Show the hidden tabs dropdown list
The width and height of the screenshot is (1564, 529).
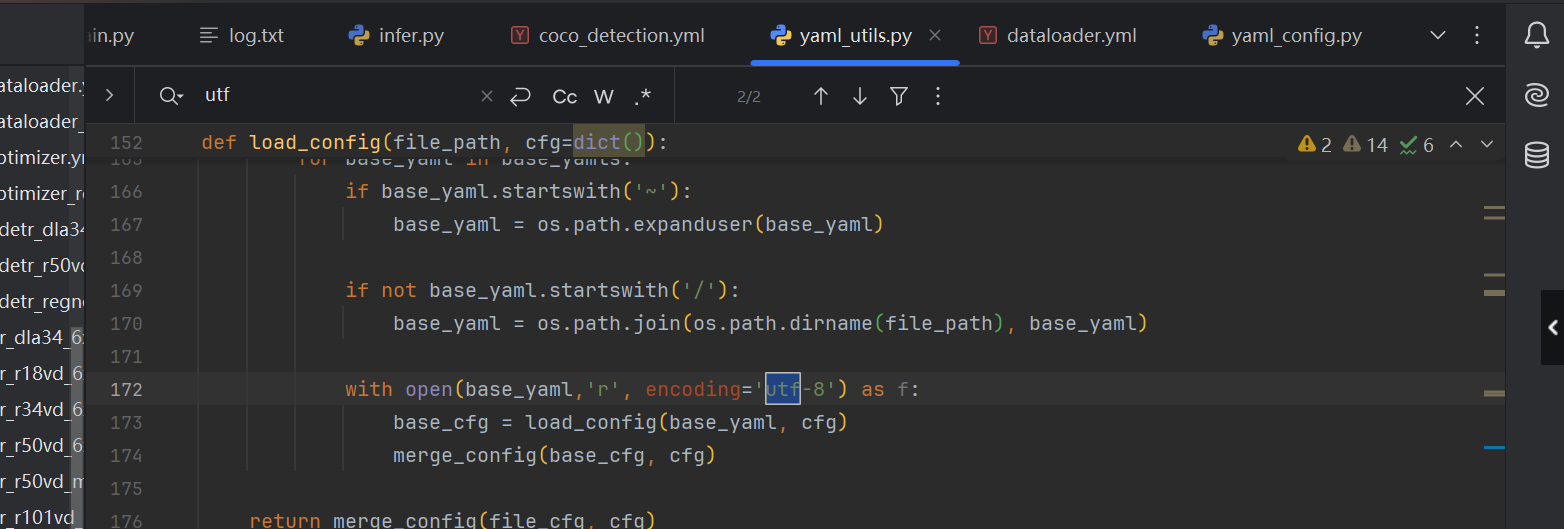1438,35
